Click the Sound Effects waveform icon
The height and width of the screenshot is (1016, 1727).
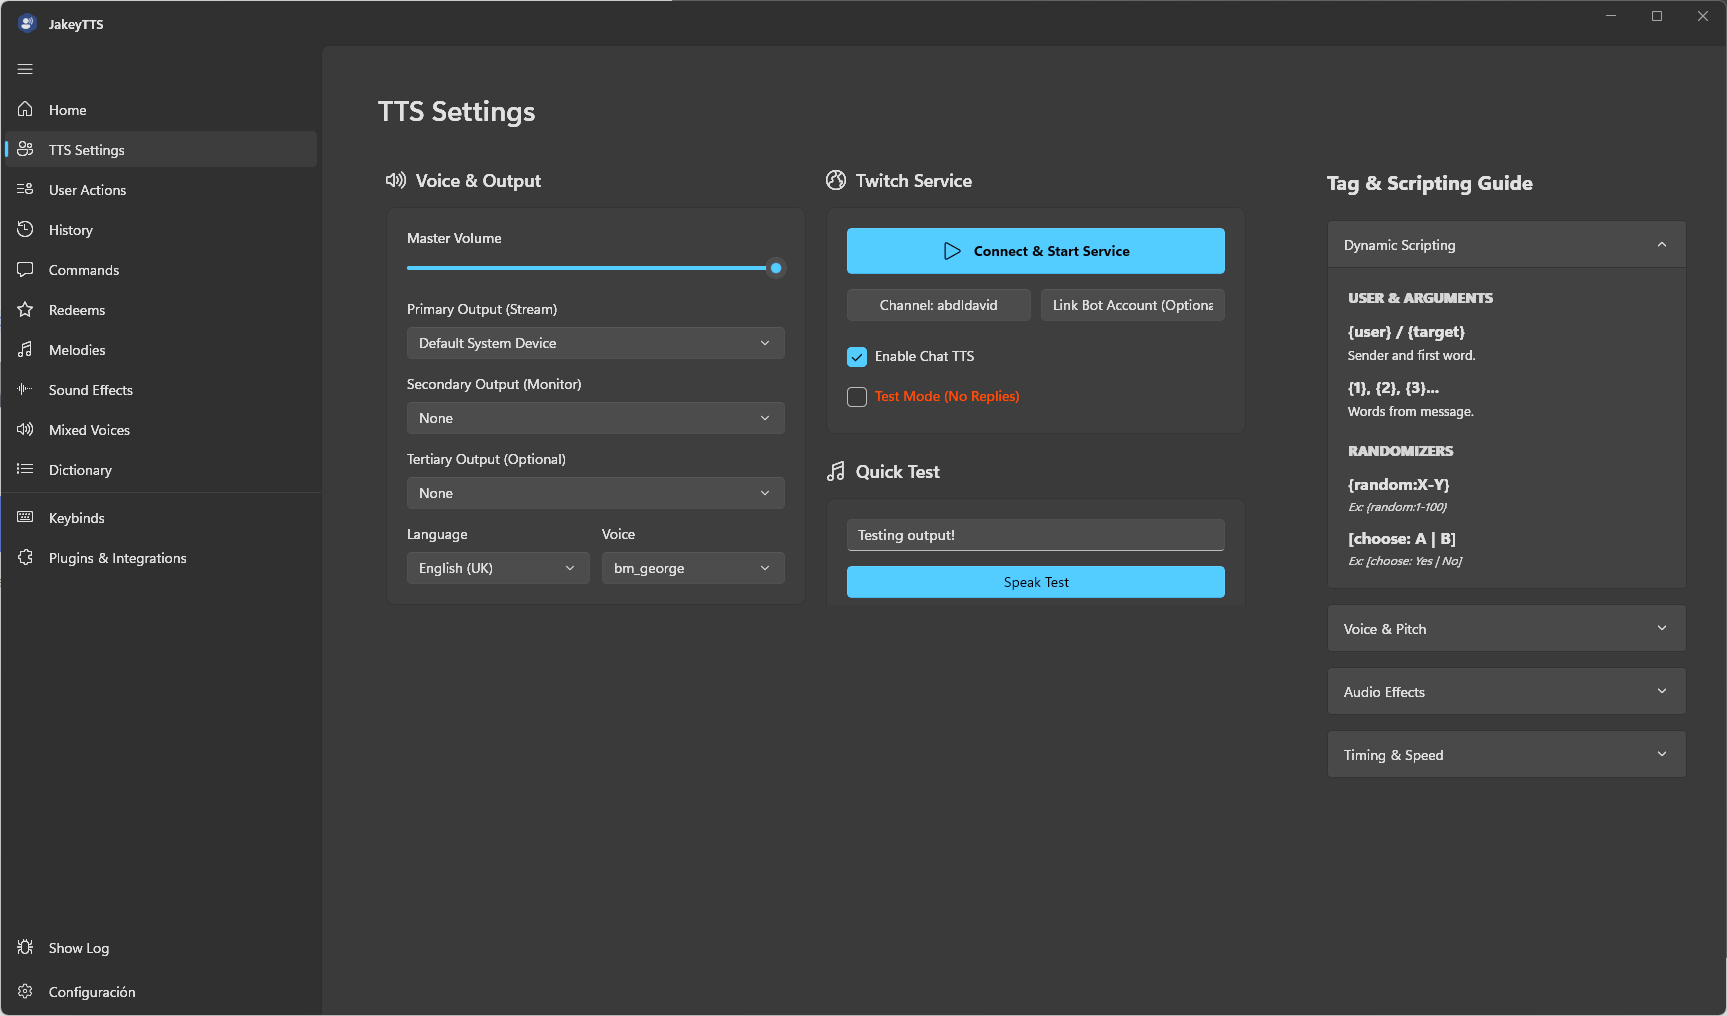[25, 389]
